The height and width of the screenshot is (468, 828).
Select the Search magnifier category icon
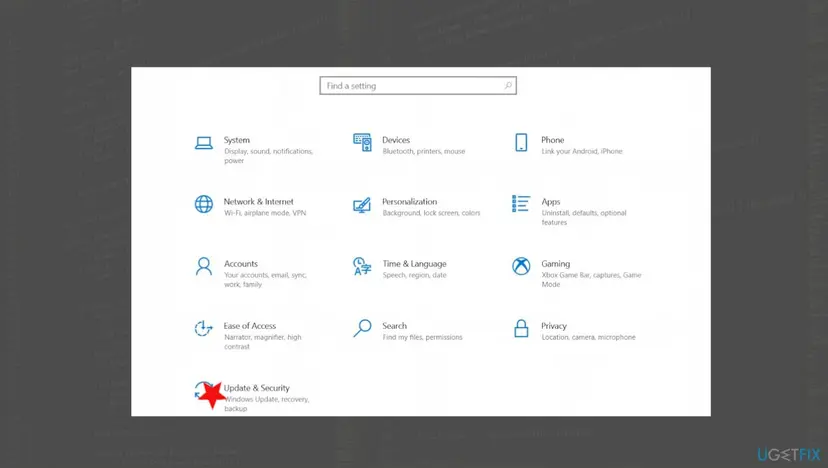362,328
